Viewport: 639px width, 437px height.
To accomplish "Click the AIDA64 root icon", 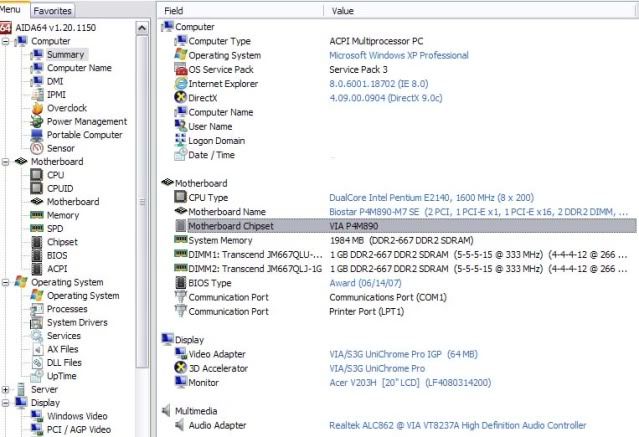I will click(6, 28).
